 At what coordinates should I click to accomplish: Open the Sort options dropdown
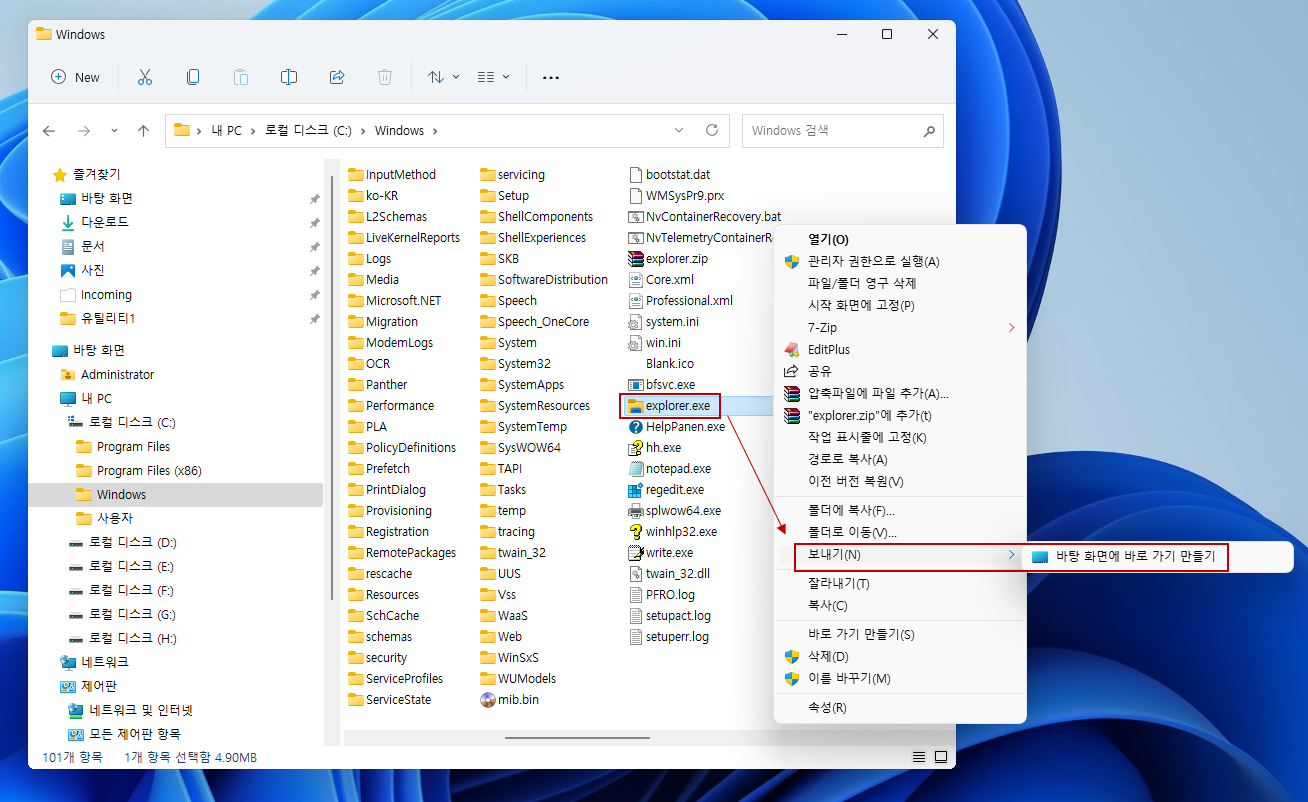[443, 77]
